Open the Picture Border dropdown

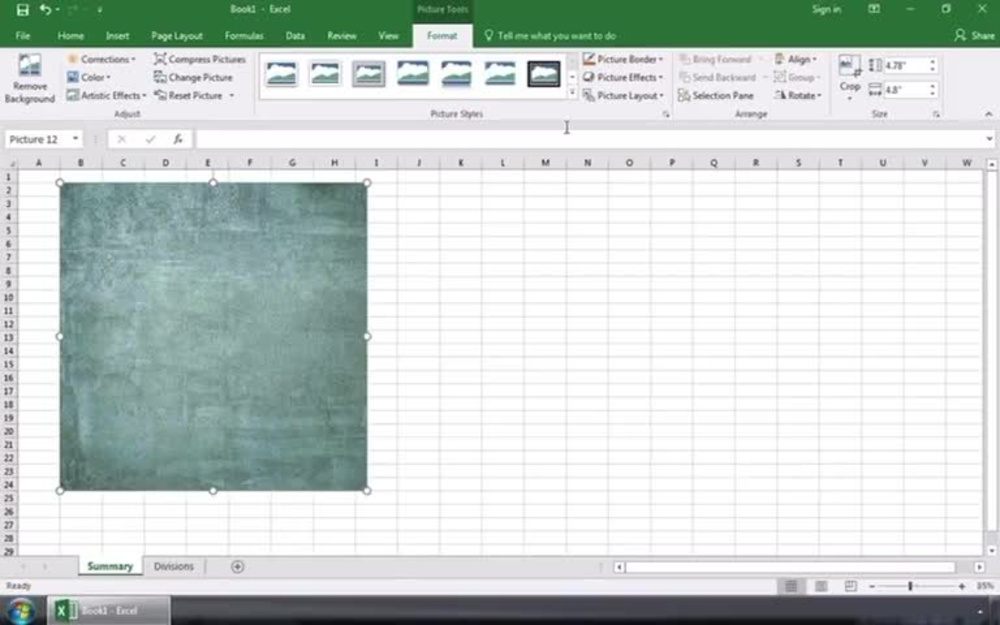point(622,59)
